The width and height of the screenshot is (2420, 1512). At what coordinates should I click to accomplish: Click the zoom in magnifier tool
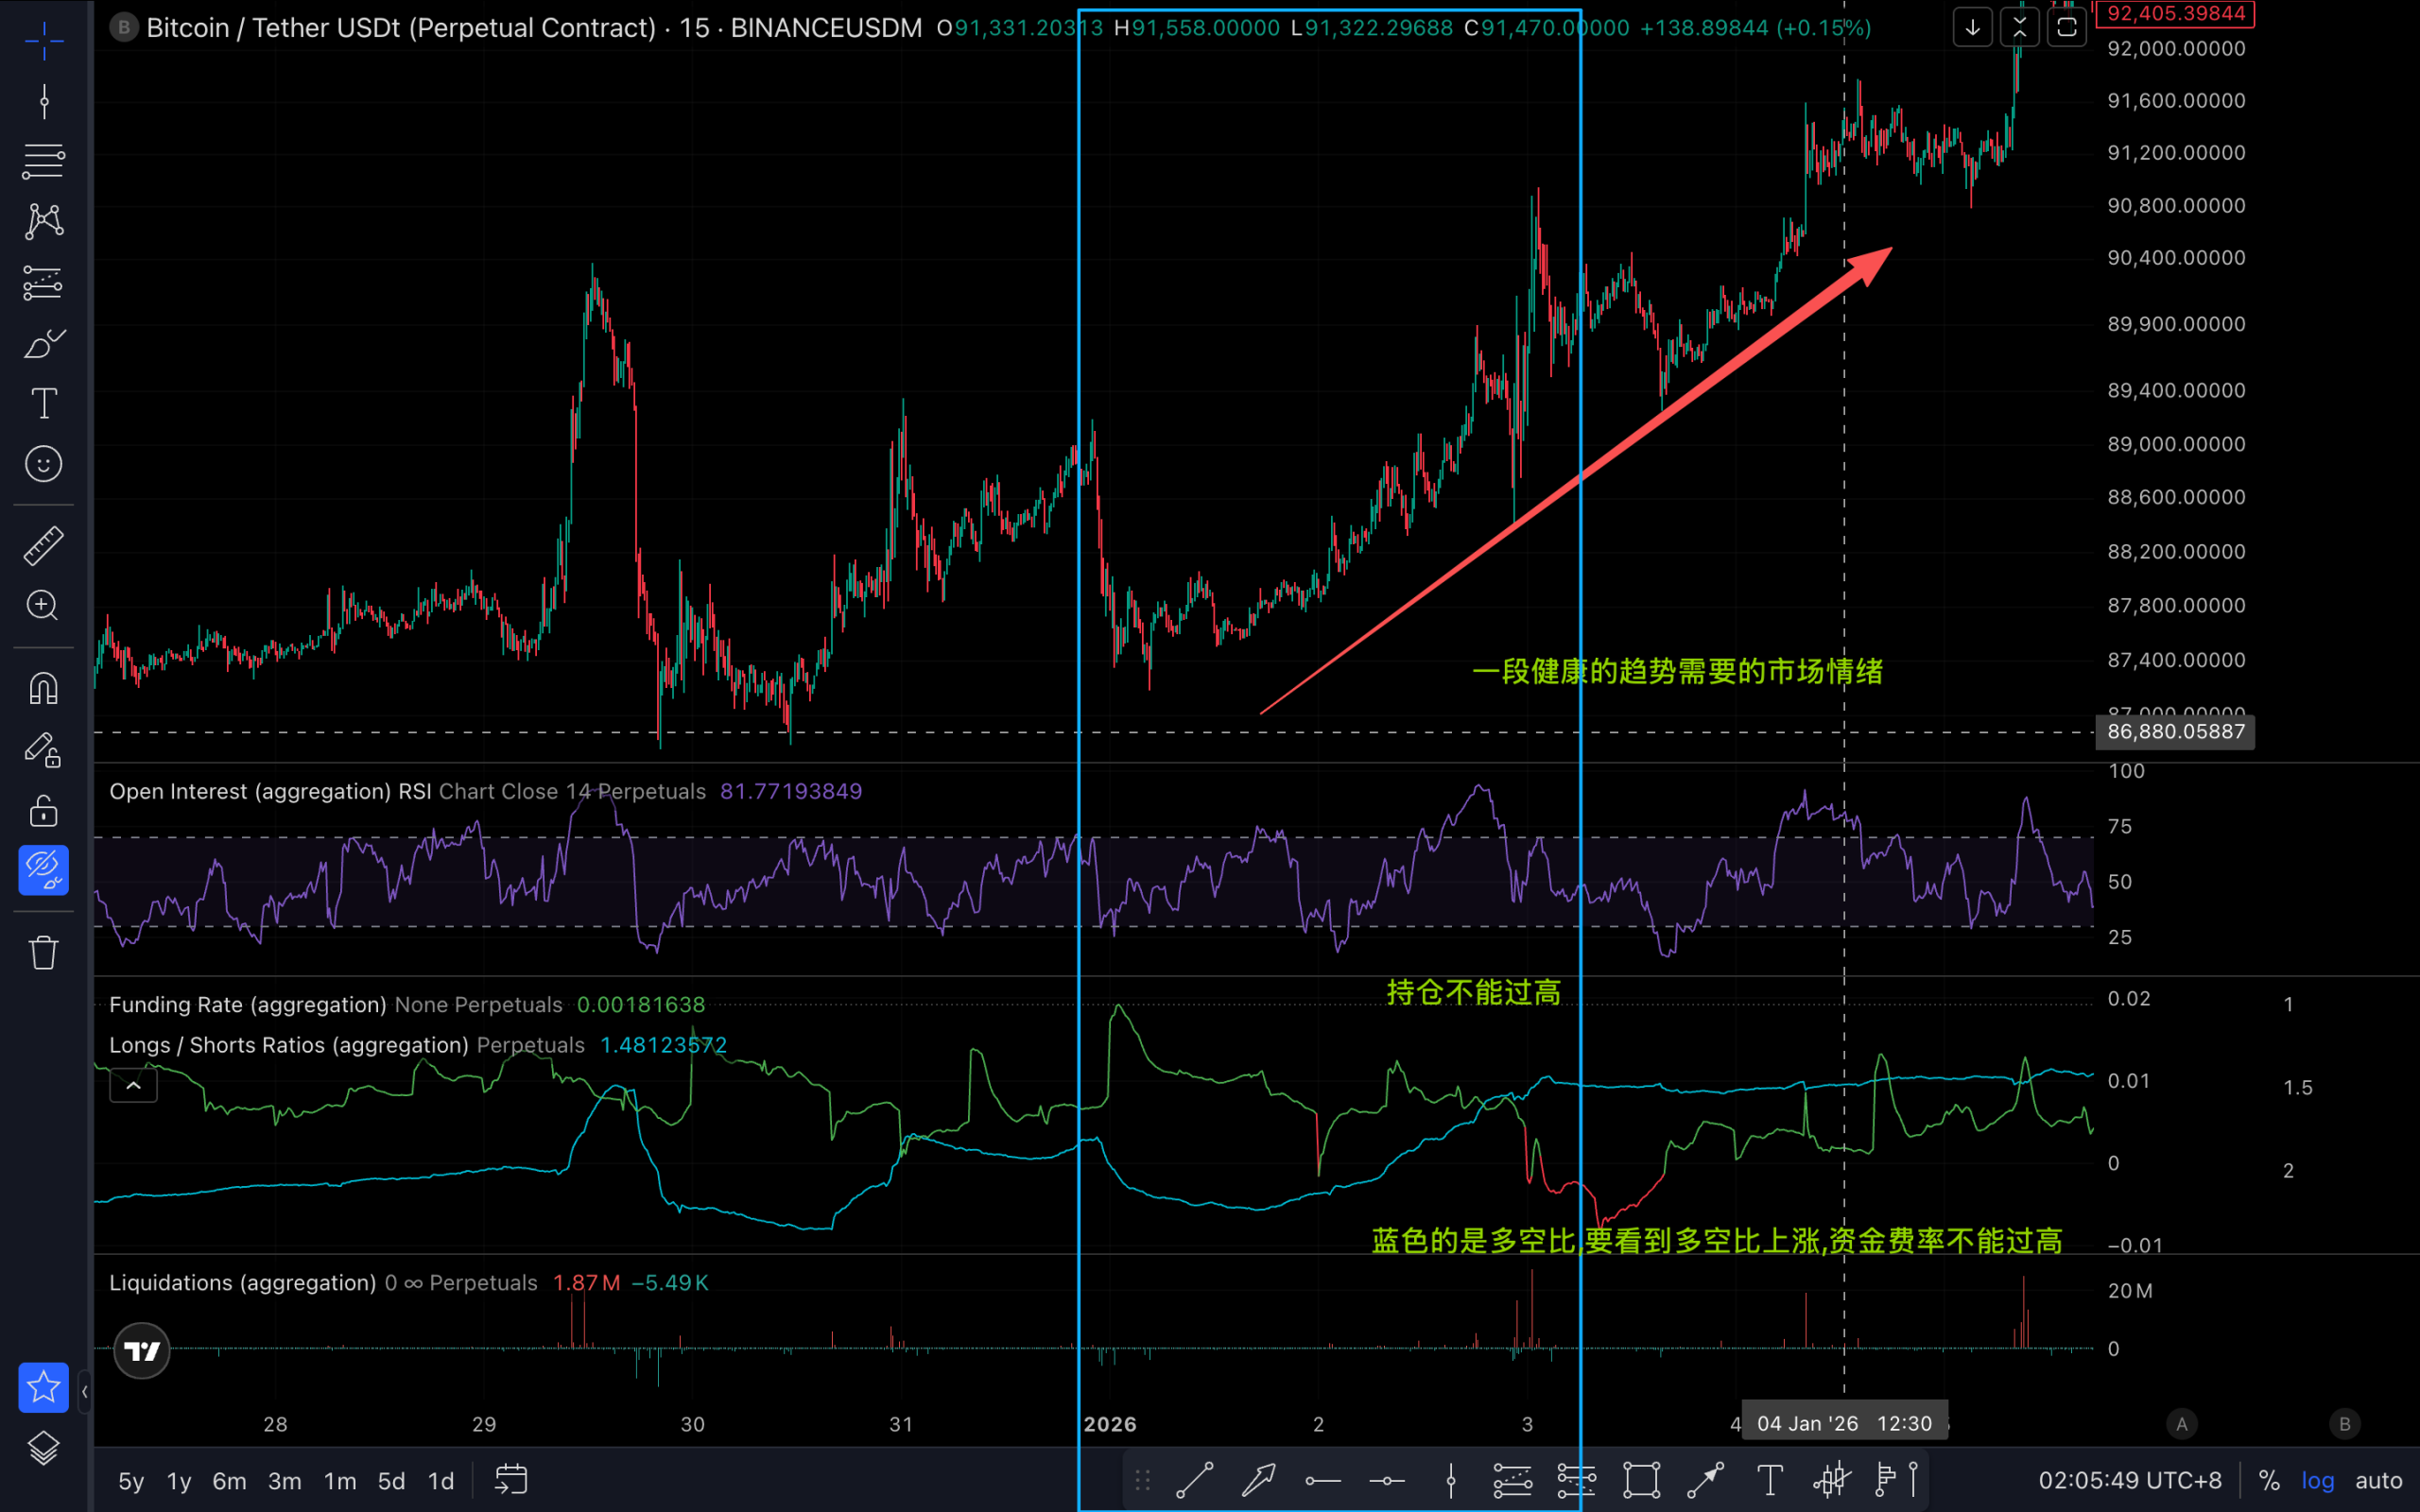pyautogui.click(x=44, y=605)
